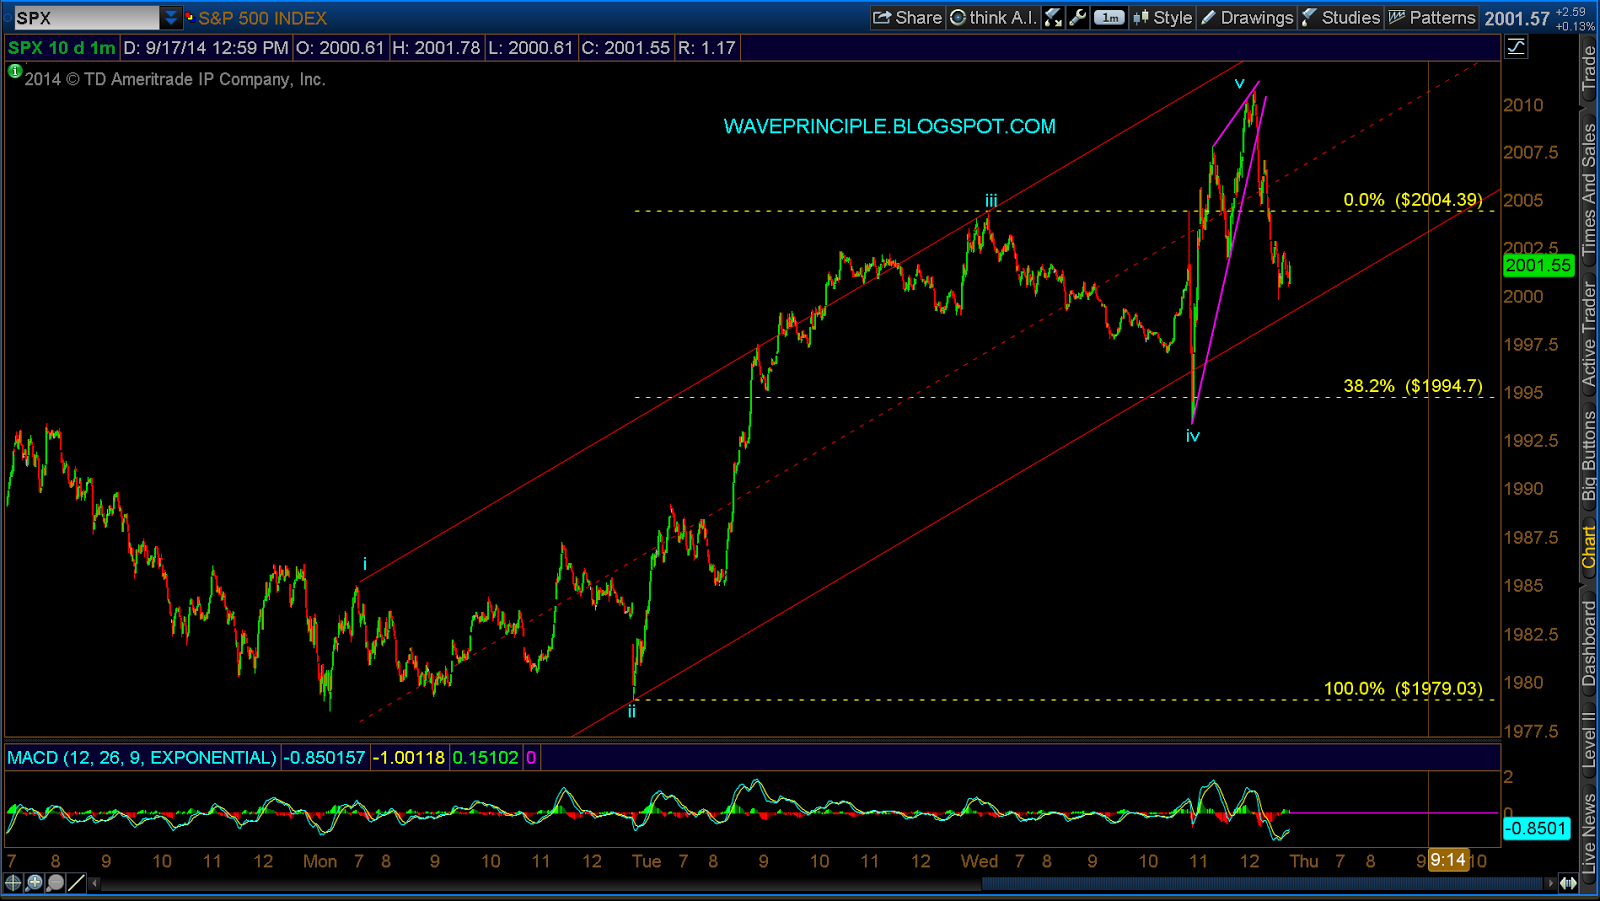Click the MACD value -0.850157
Screen dimensions: 1600x901
pyautogui.click(x=324, y=758)
